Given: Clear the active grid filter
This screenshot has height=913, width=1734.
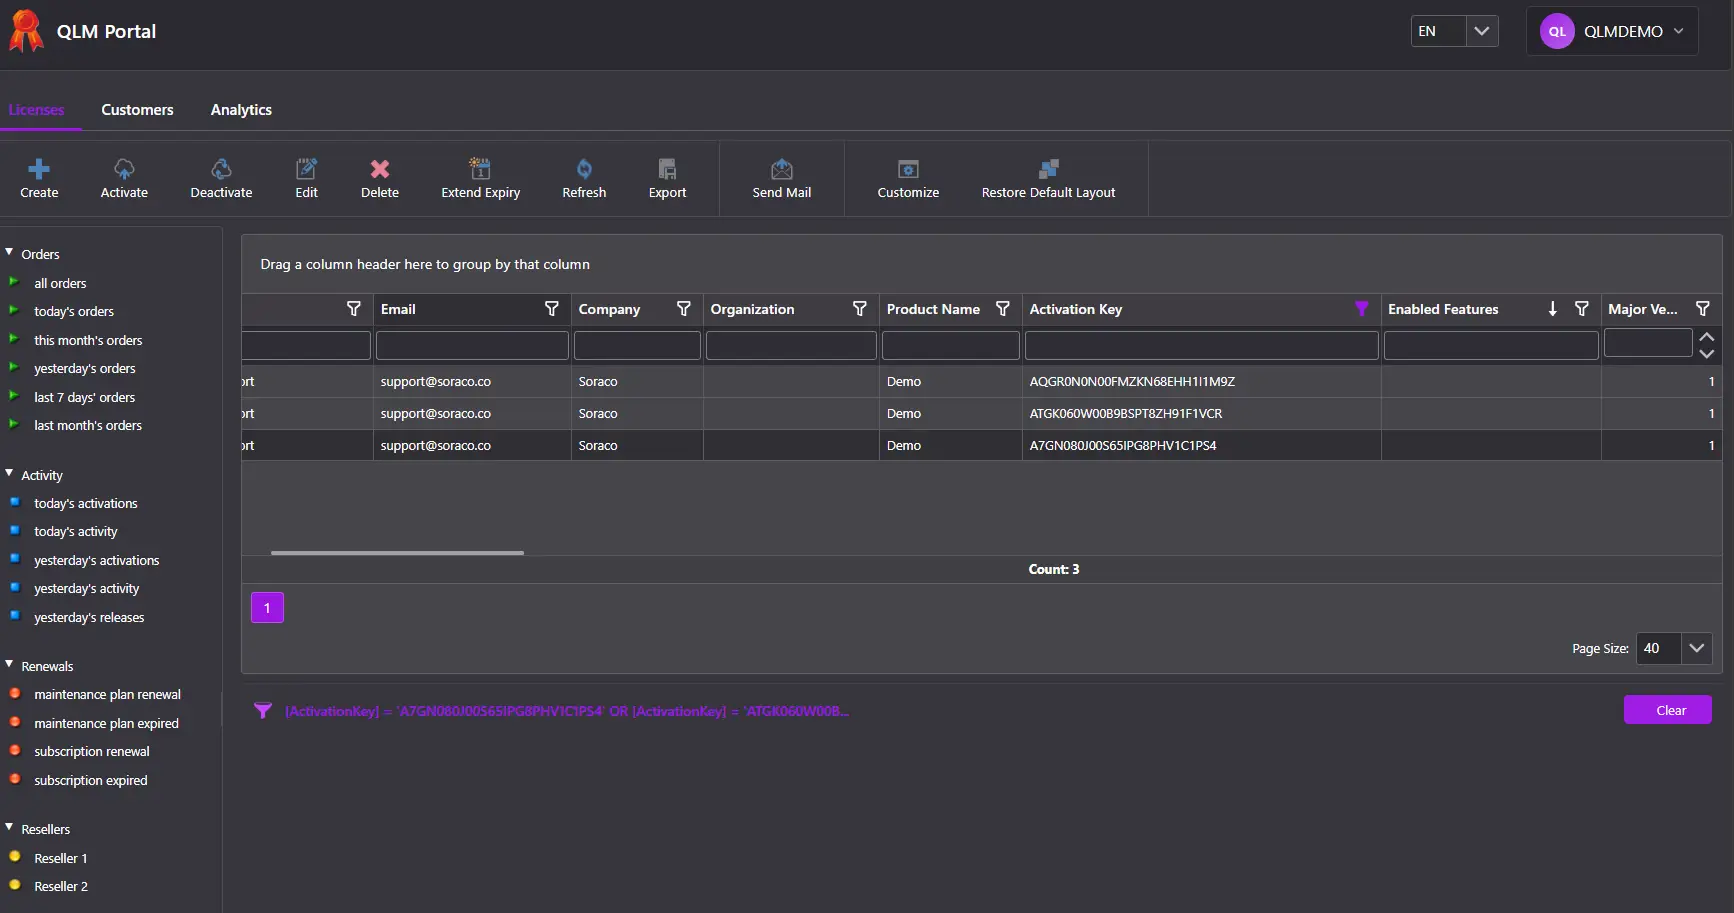Looking at the screenshot, I should pyautogui.click(x=1668, y=710).
